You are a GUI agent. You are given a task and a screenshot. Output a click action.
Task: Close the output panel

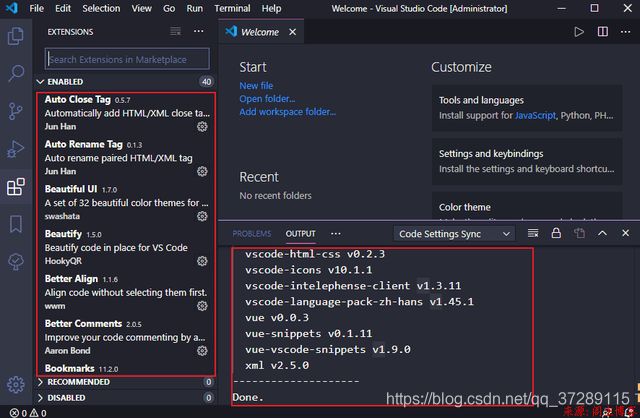[x=625, y=233]
